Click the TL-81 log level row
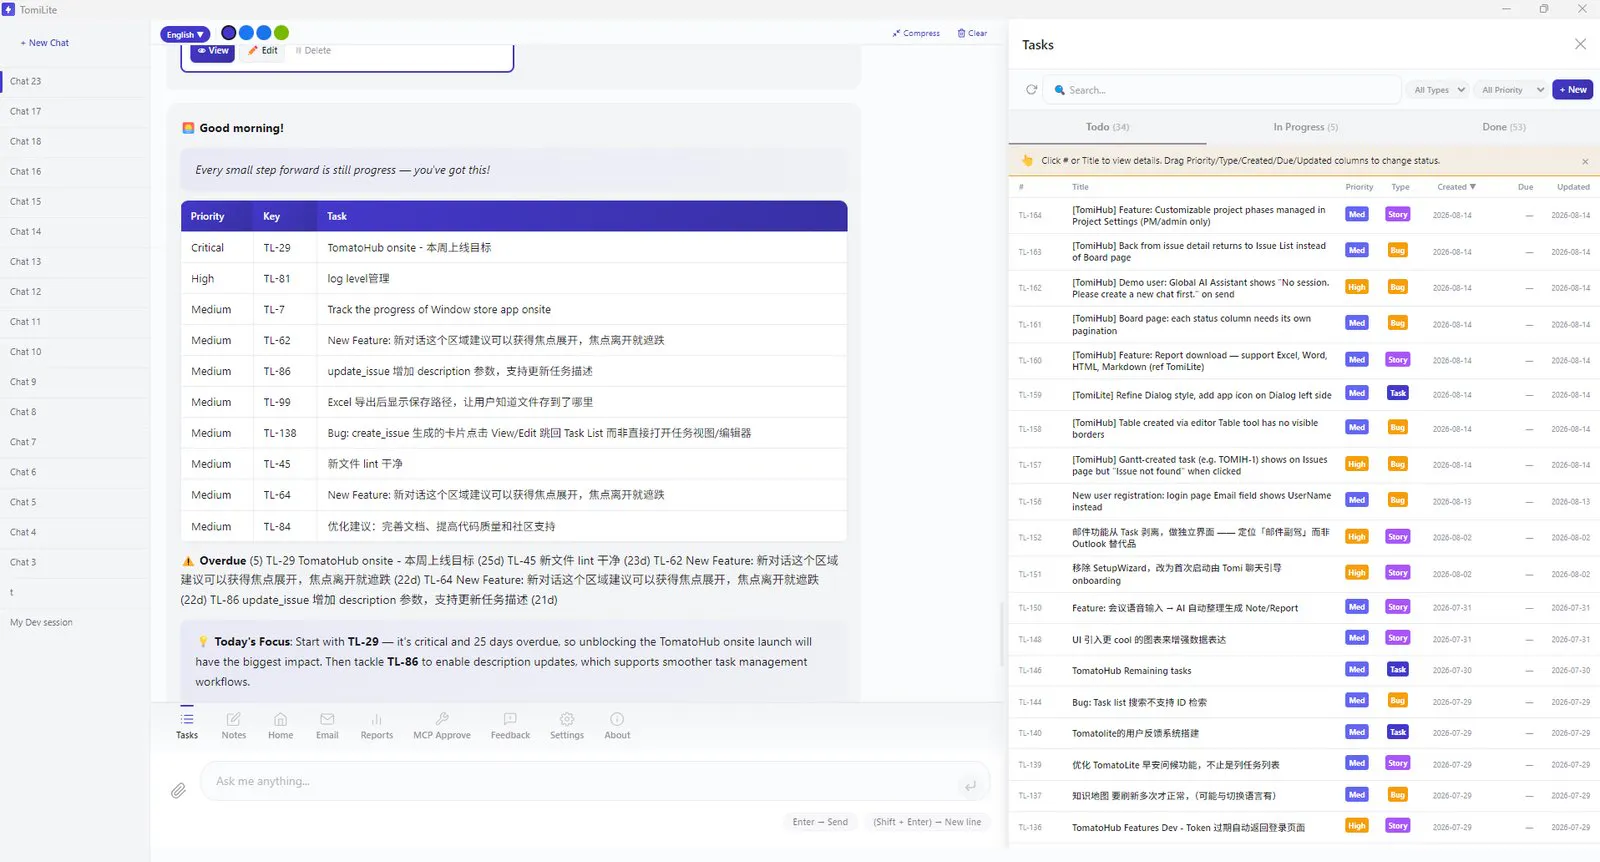This screenshot has width=1600, height=862. (514, 279)
